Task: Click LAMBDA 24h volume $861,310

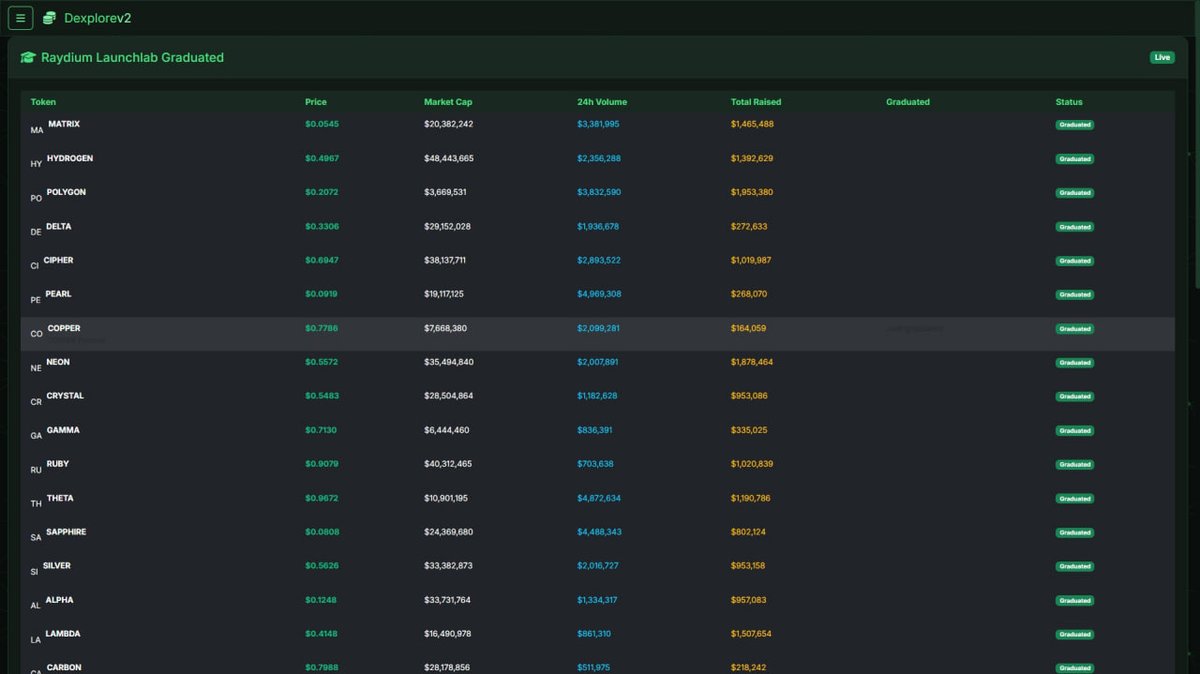Action: [x=594, y=634]
